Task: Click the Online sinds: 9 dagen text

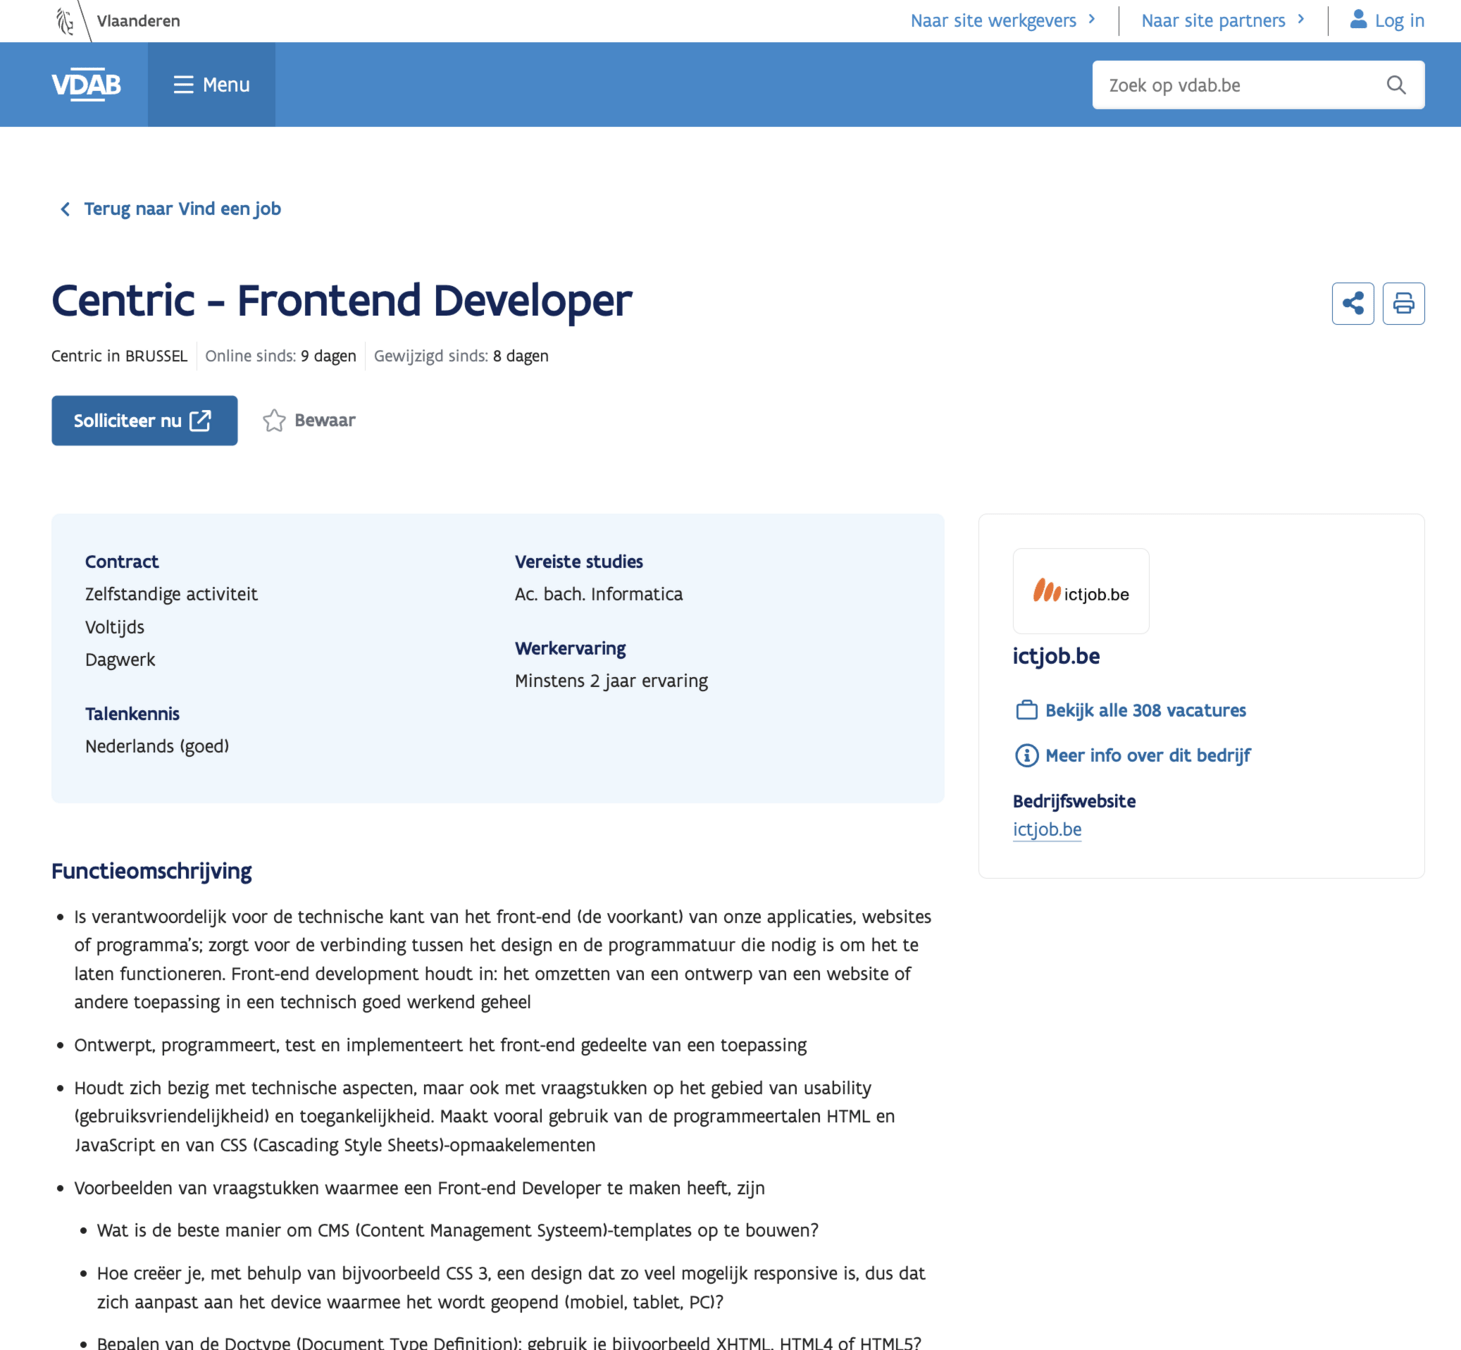Action: coord(281,356)
